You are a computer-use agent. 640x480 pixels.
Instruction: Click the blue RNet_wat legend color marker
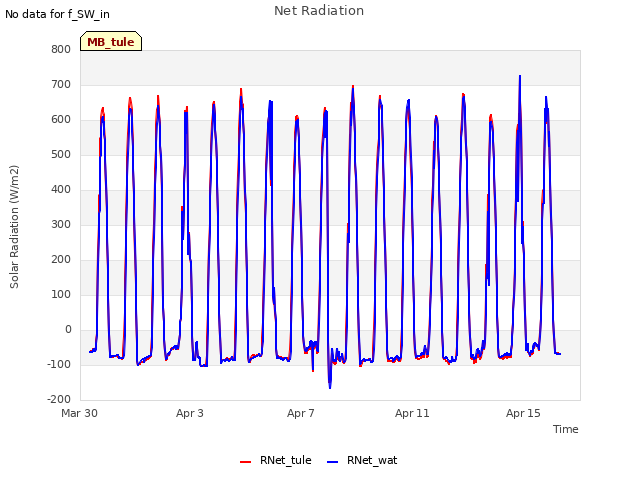[332, 462]
